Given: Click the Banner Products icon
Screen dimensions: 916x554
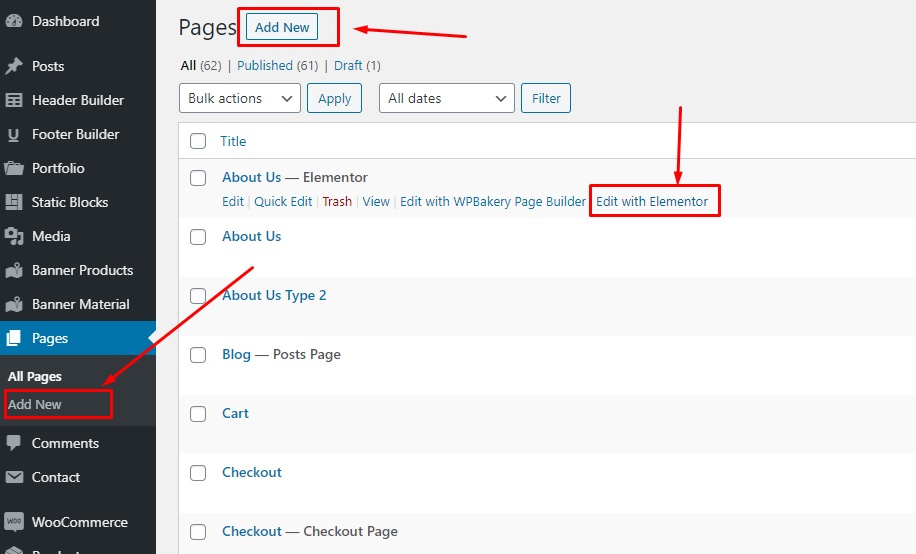Looking at the screenshot, I should coord(14,270).
